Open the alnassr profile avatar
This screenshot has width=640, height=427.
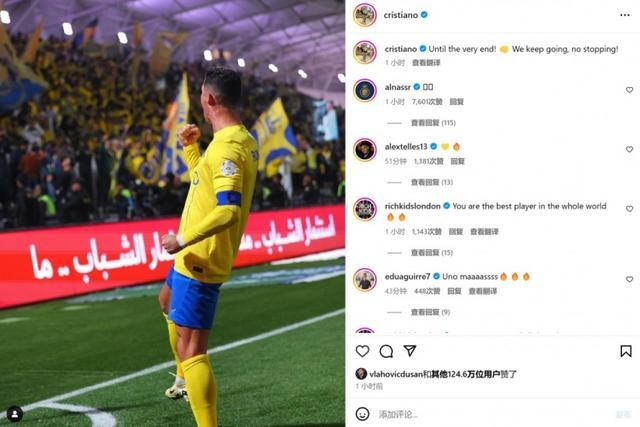click(x=365, y=90)
